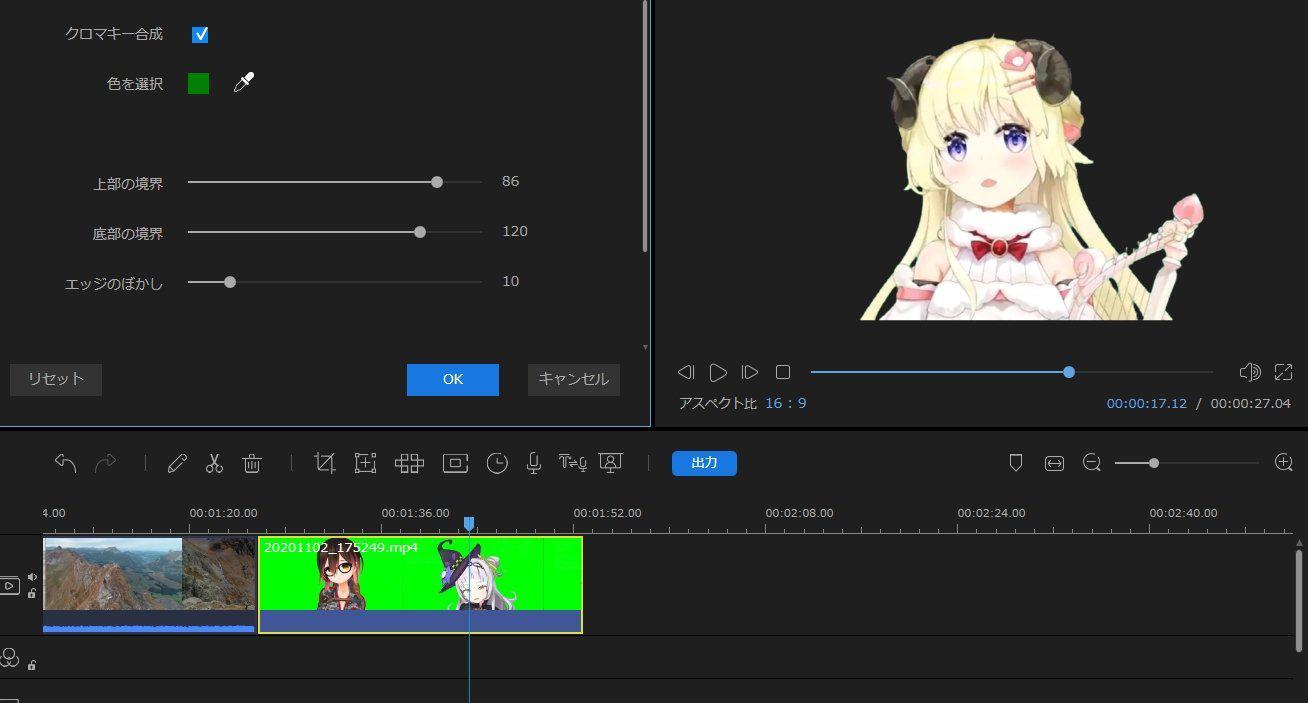
Task: Open the clock duration tool
Action: click(x=497, y=463)
